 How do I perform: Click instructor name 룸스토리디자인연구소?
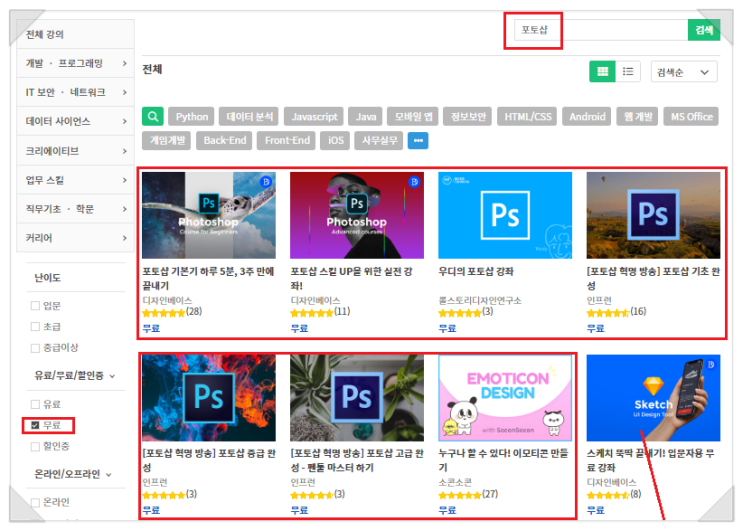(480, 300)
